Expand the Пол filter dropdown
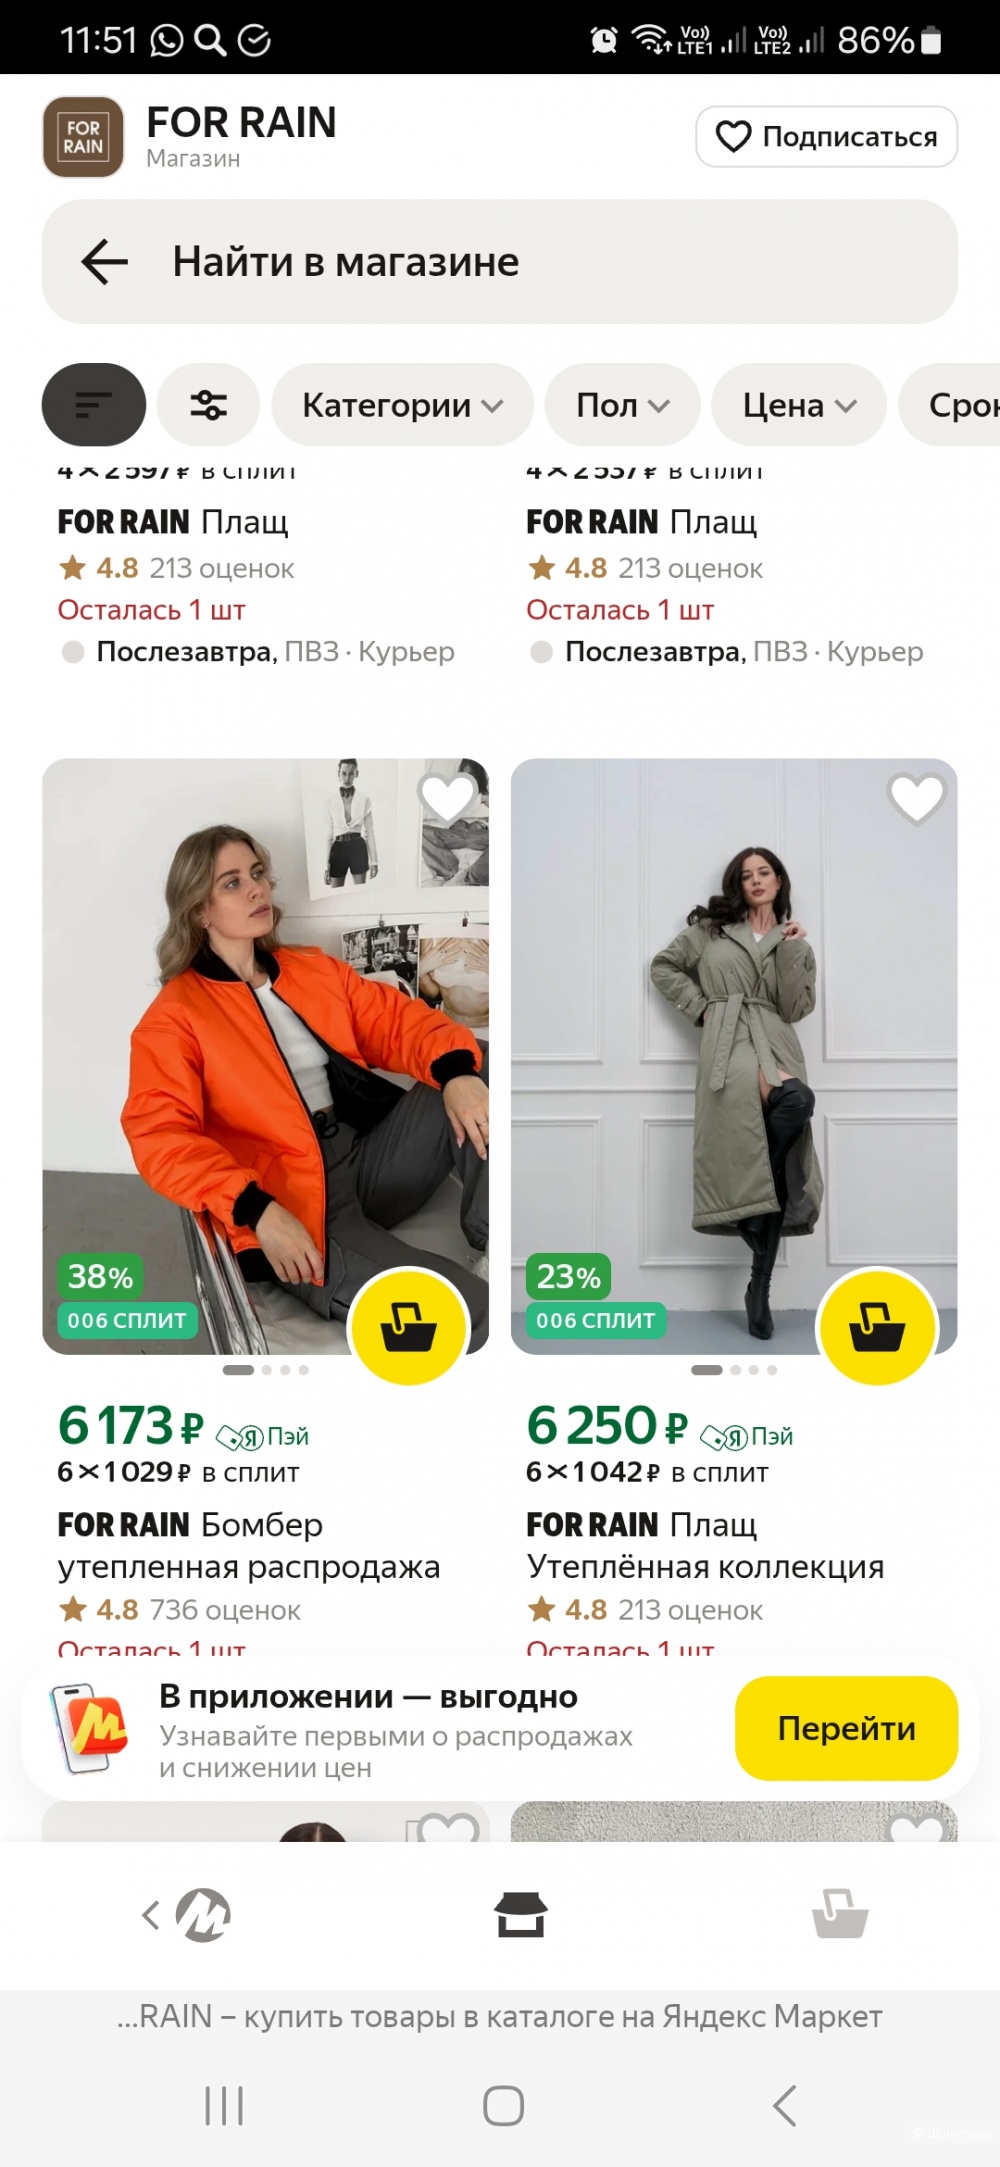The height and width of the screenshot is (2167, 1000). click(x=622, y=405)
